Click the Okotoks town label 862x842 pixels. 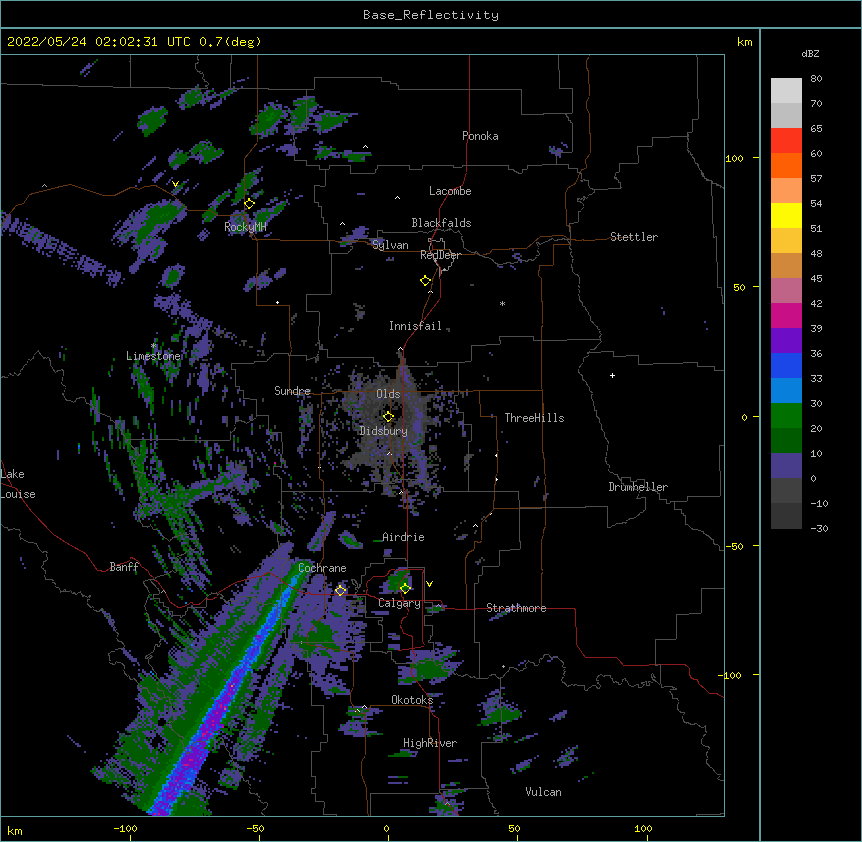412,700
